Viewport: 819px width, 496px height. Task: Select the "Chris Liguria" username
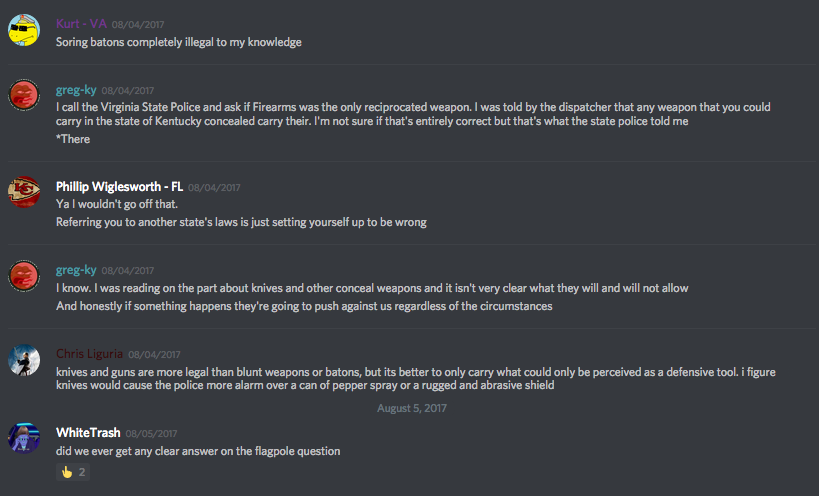click(89, 354)
